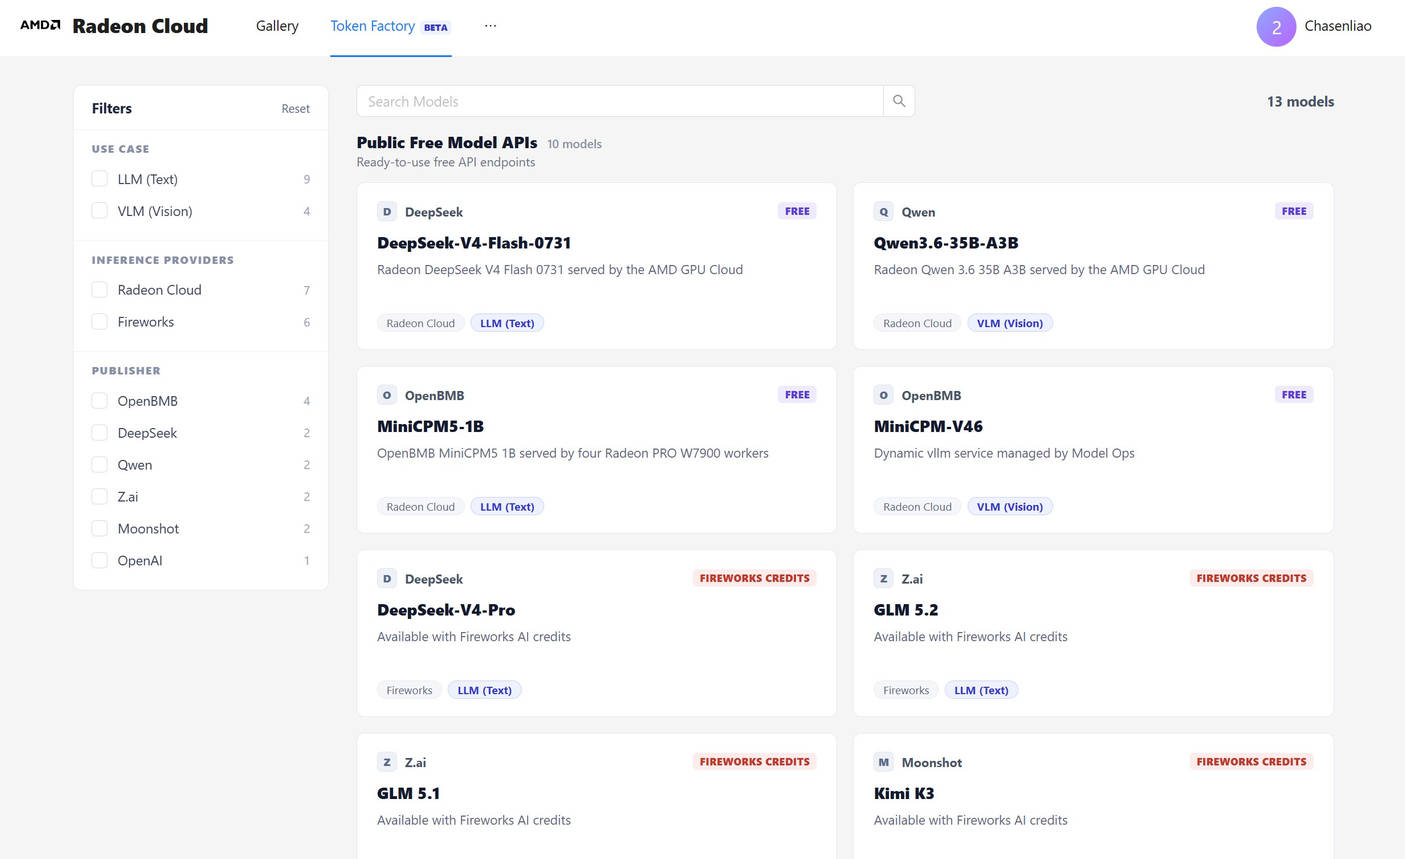Click Moonshot icon on Kimi K3 card
This screenshot has width=1405, height=859.
(884, 762)
